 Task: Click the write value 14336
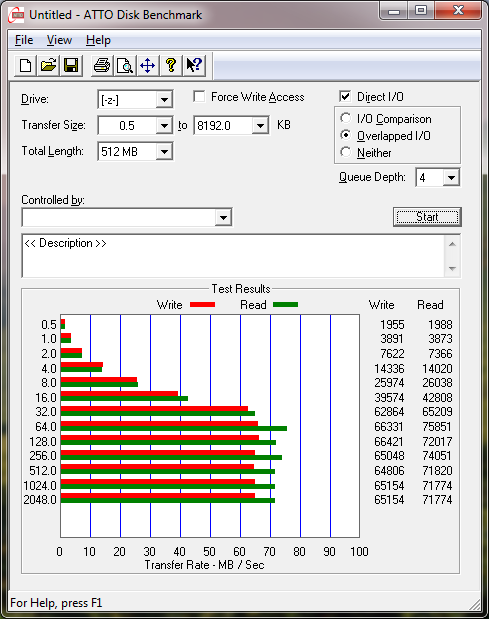[389, 369]
